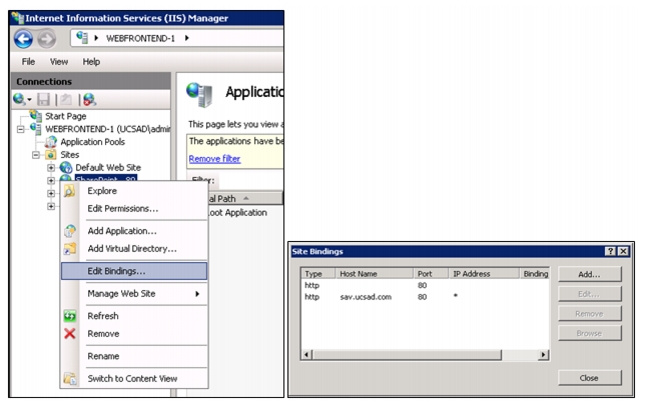Viewport: 648px width, 408px height.
Task: Click the IIS Manager title bar icon
Action: [x=18, y=18]
